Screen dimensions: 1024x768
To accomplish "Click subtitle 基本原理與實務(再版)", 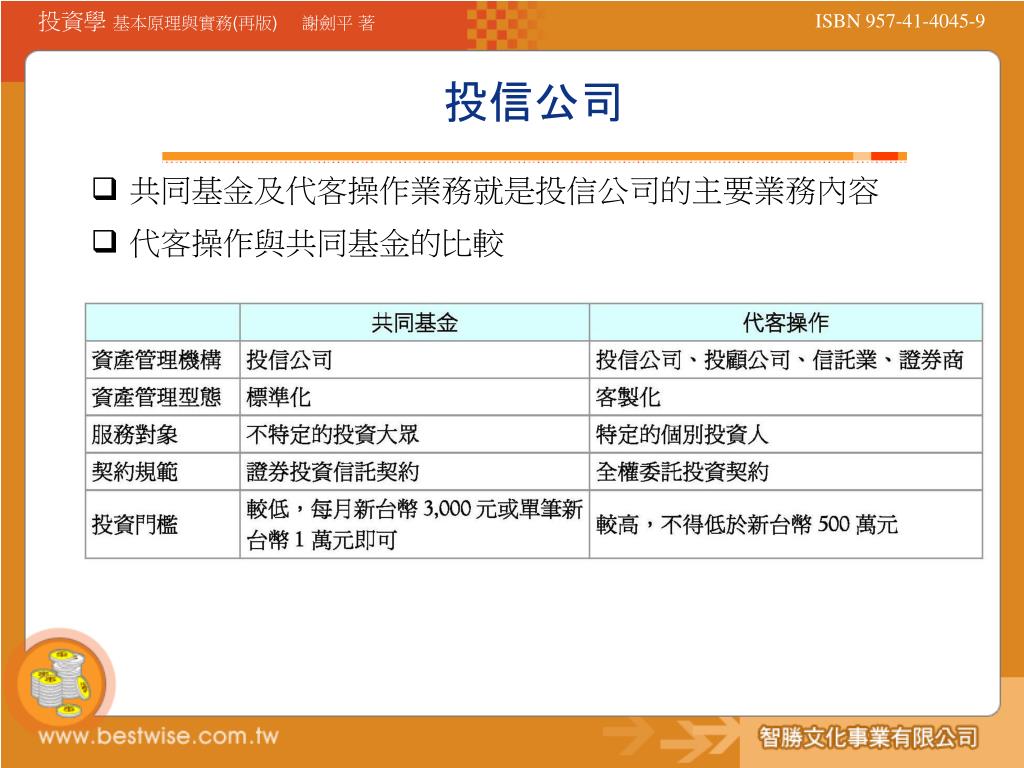I will pyautogui.click(x=195, y=24).
